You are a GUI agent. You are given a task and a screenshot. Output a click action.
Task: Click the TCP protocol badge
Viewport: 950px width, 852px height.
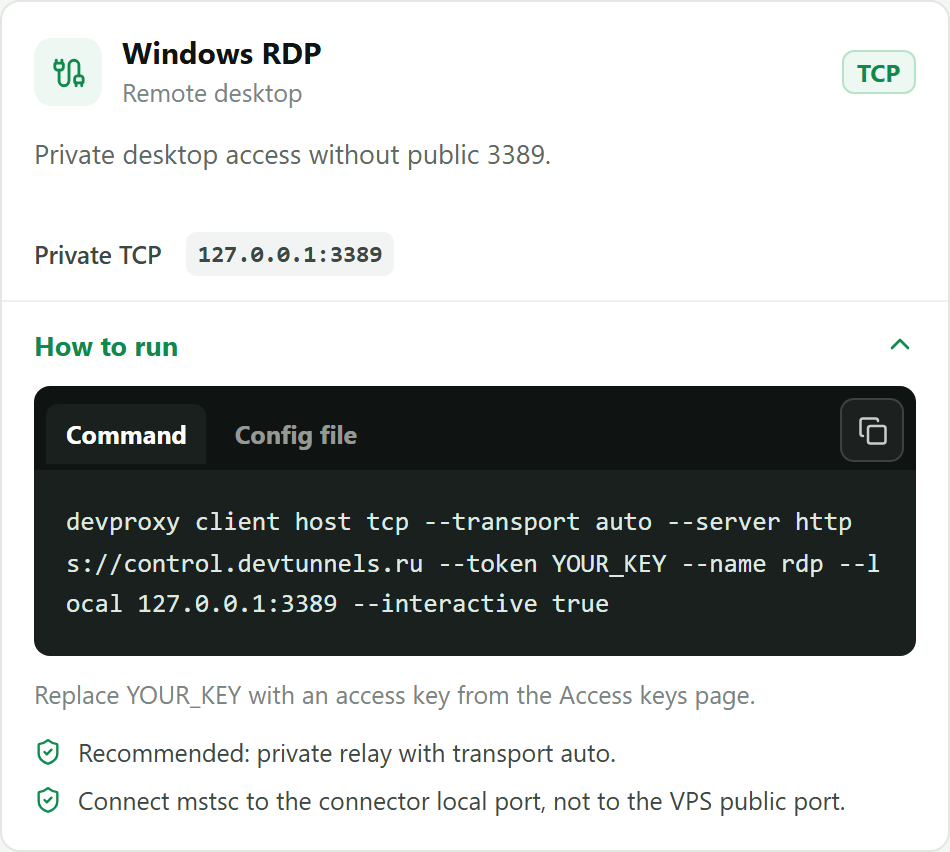pos(879,72)
